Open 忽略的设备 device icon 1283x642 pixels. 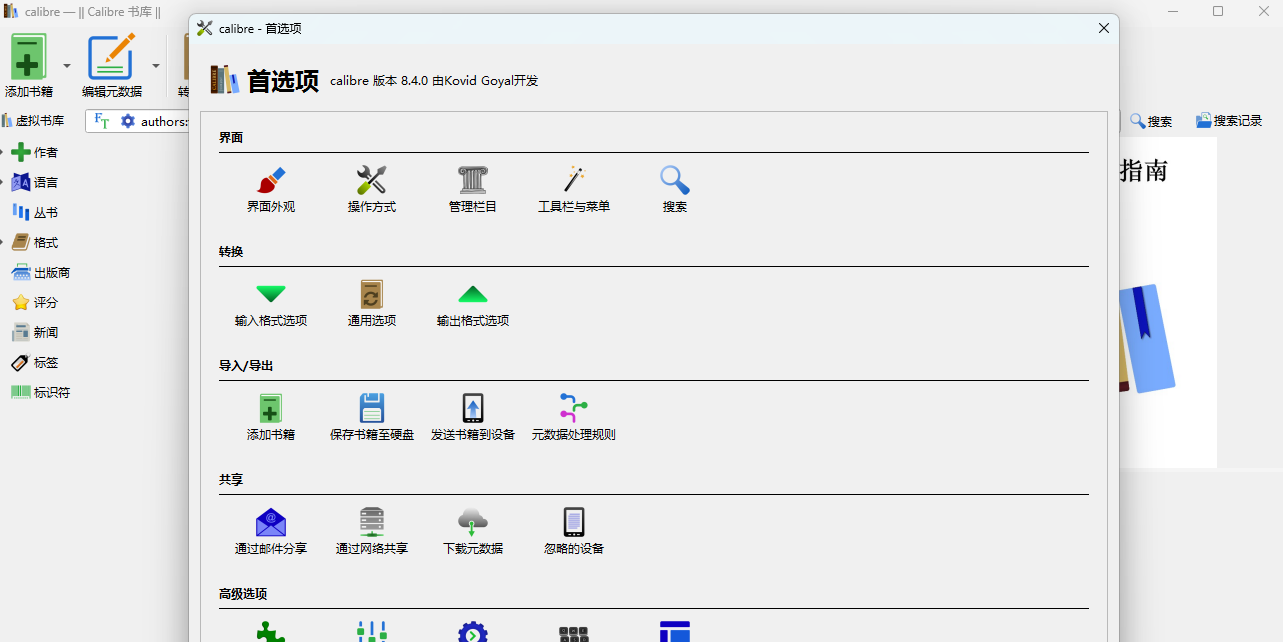pos(574,523)
